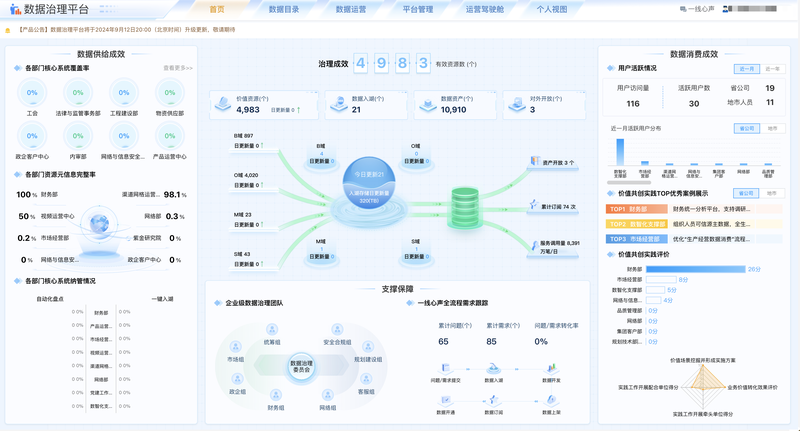Click the 市场经营部 8分 rating bar

[x=661, y=280]
